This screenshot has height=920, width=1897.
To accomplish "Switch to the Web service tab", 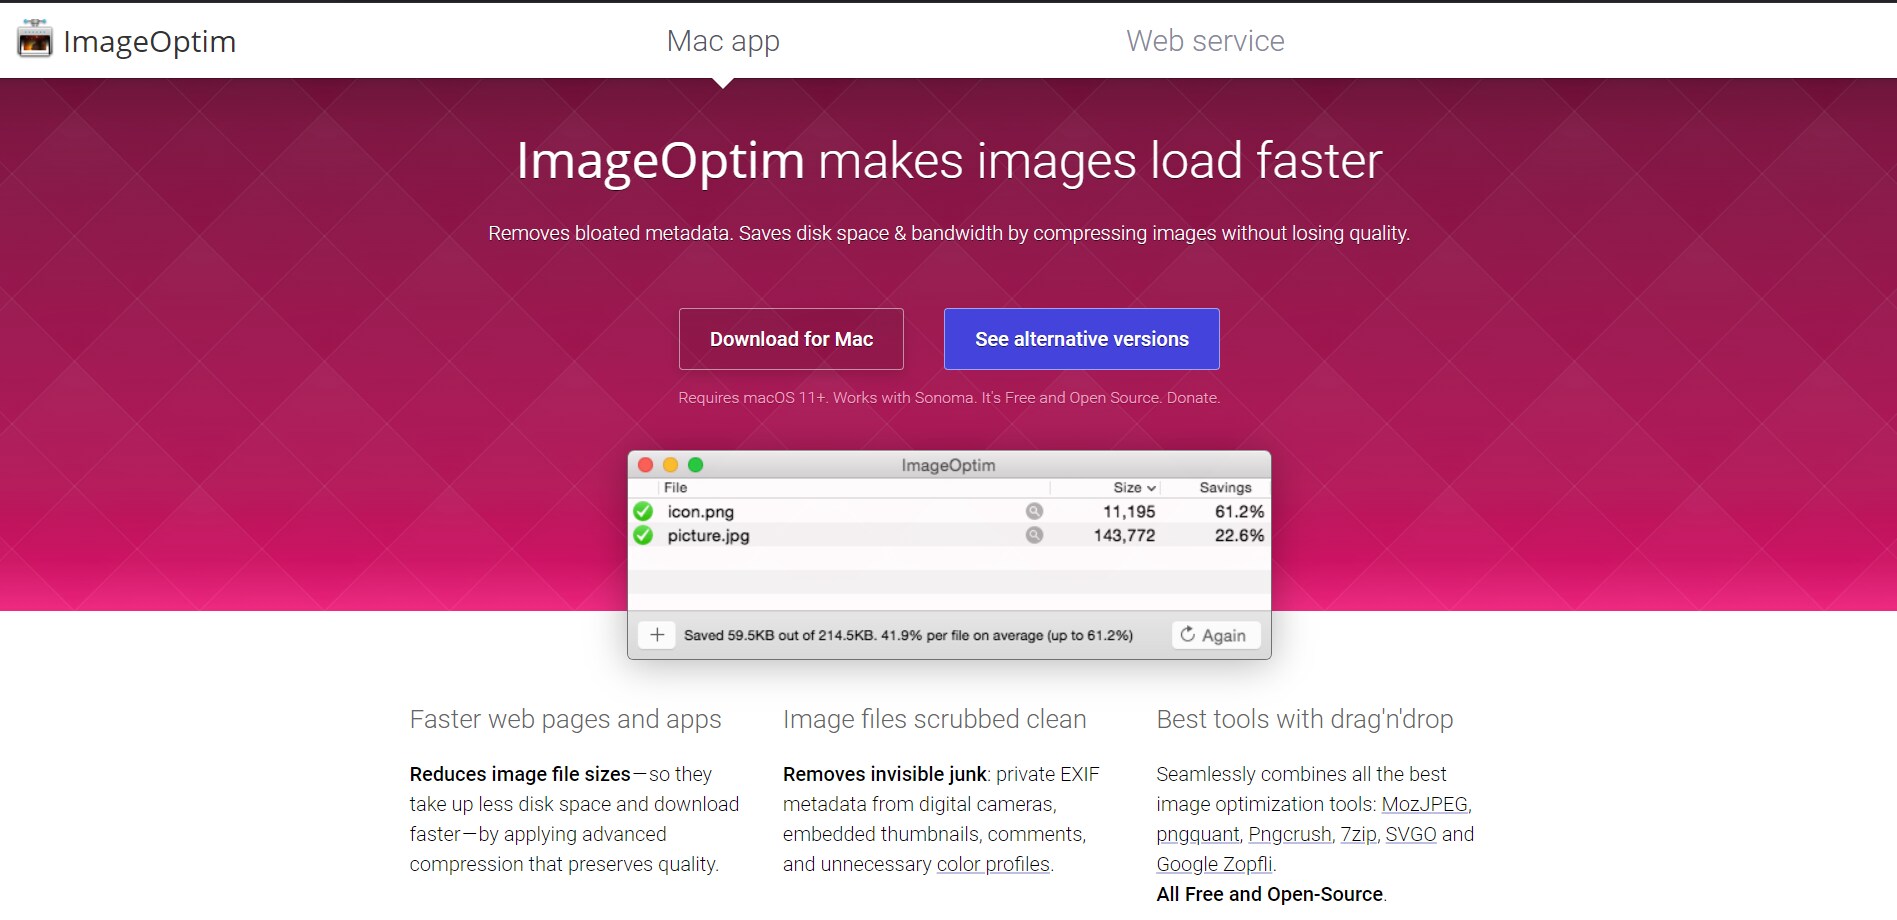I will (1204, 41).
